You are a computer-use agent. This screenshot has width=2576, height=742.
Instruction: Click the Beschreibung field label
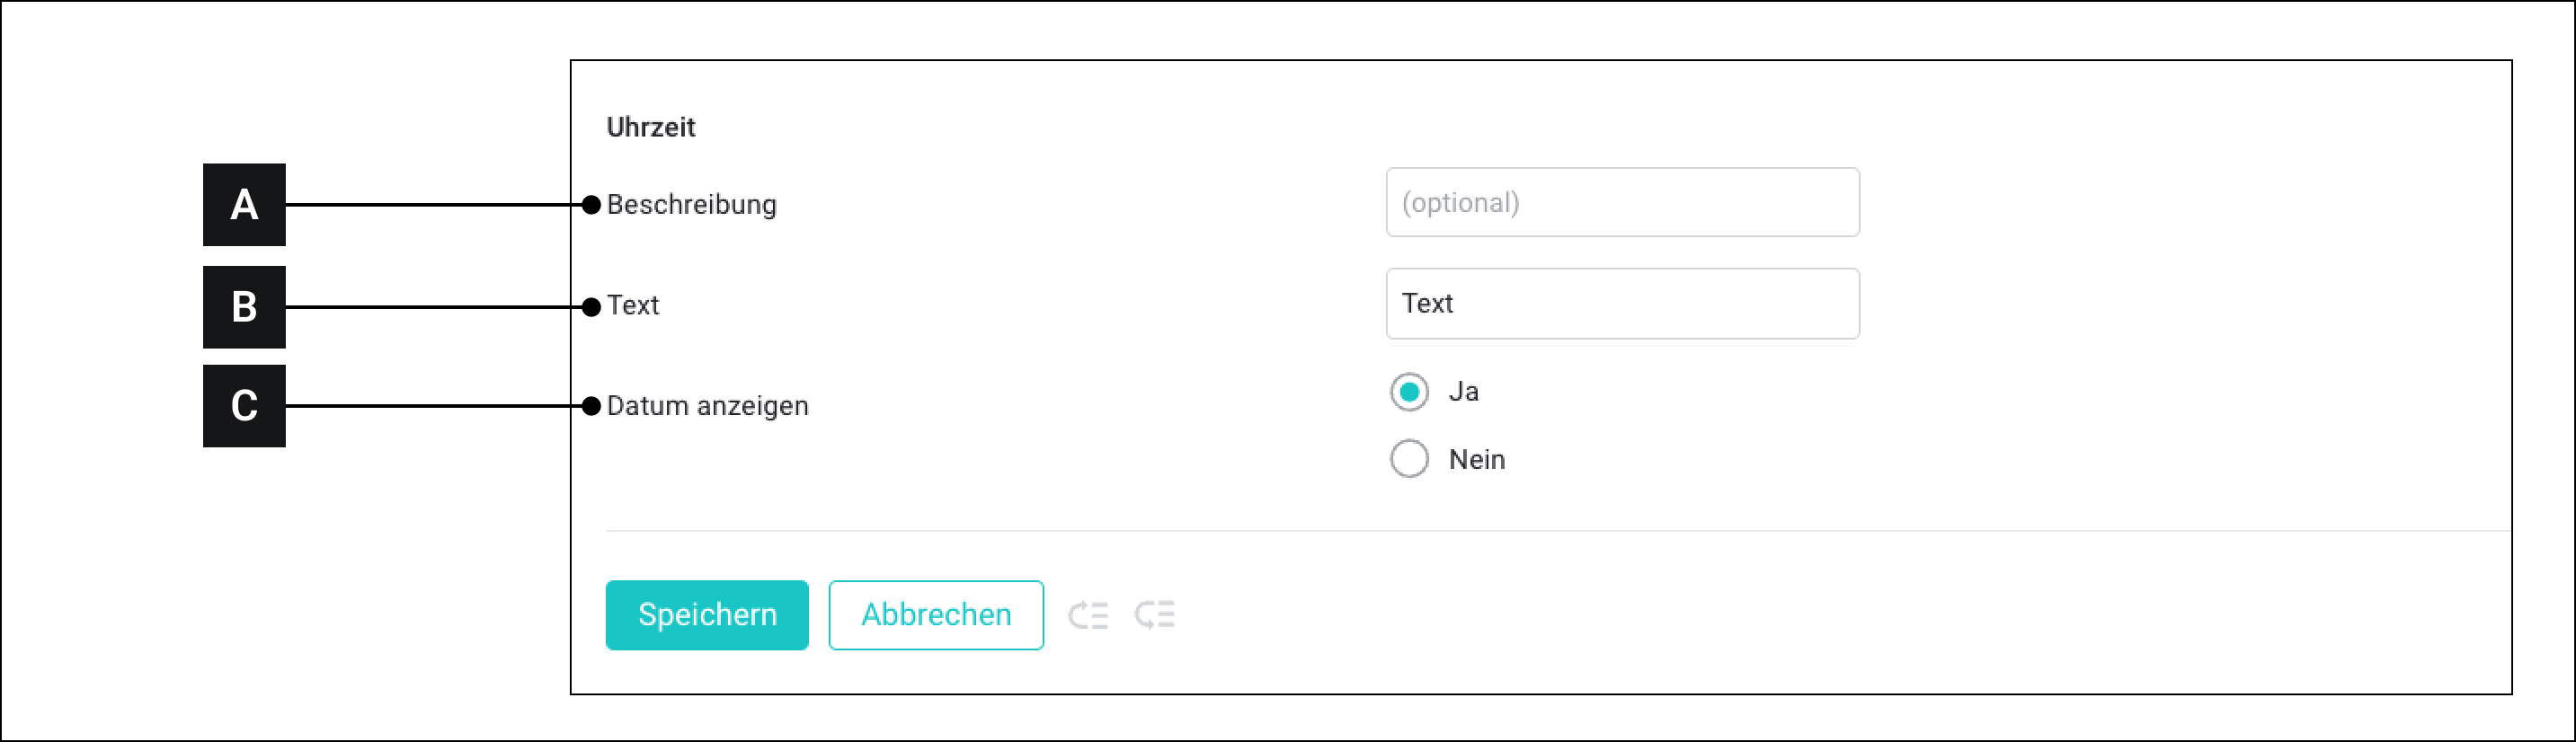pyautogui.click(x=691, y=205)
